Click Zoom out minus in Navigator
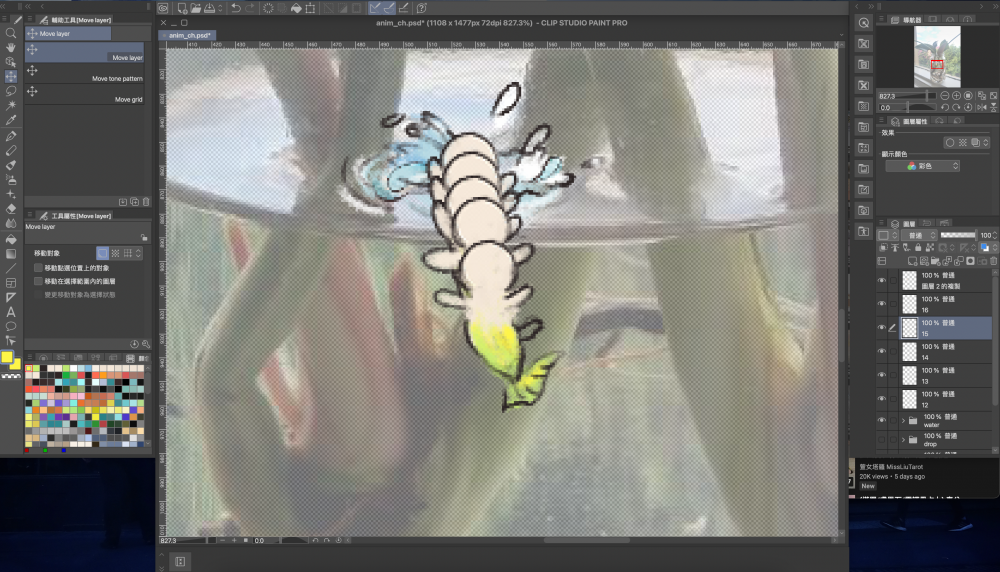Image resolution: width=1000 pixels, height=572 pixels. pyautogui.click(x=945, y=96)
